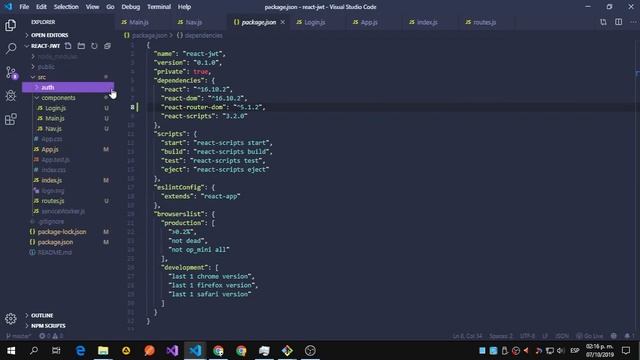Open File Explorer from taskbar
This screenshot has width=640, height=360.
(x=103, y=351)
